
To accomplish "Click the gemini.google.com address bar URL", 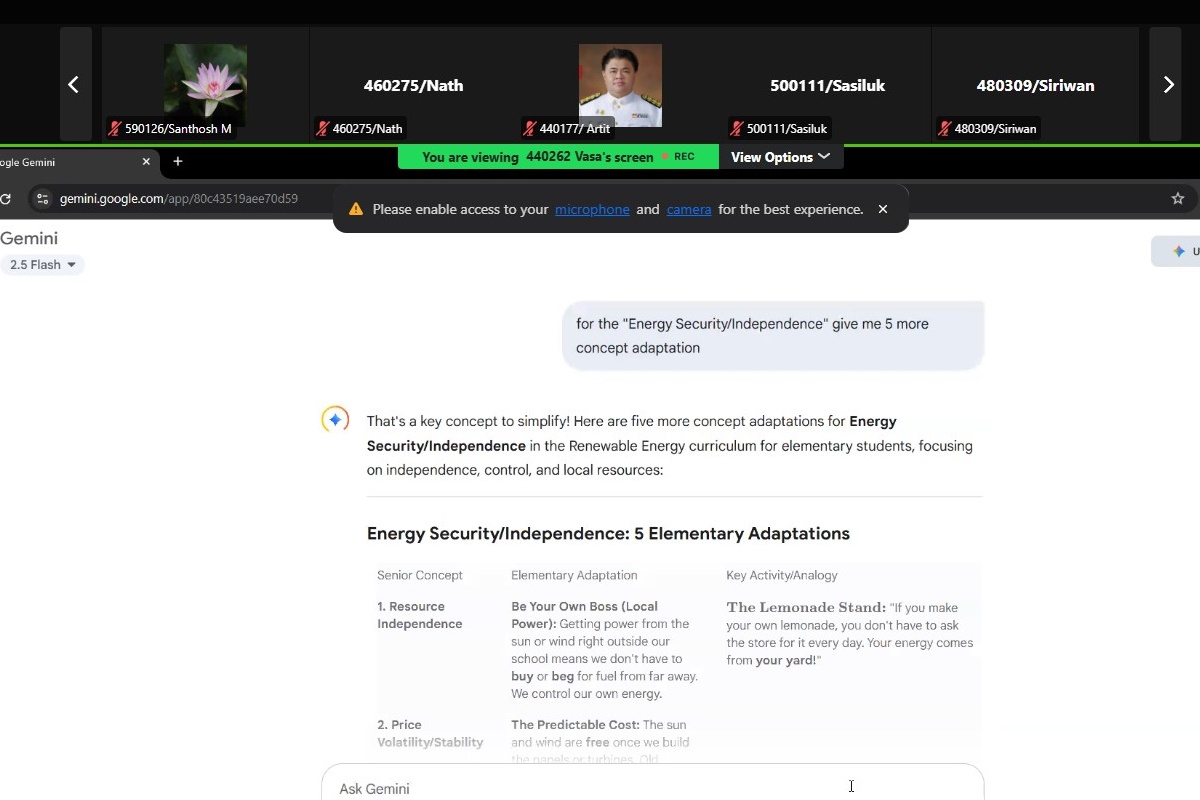I will 178,199.
